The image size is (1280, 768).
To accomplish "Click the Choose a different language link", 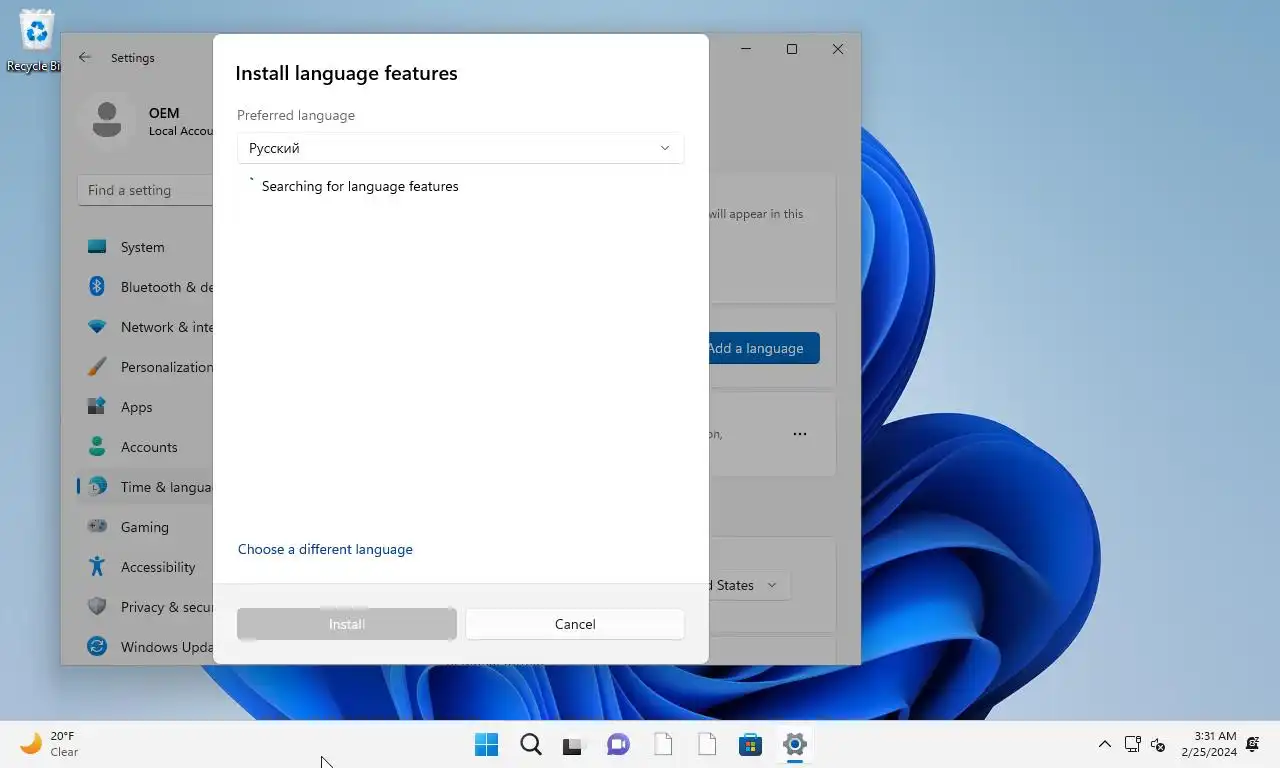I will (325, 549).
